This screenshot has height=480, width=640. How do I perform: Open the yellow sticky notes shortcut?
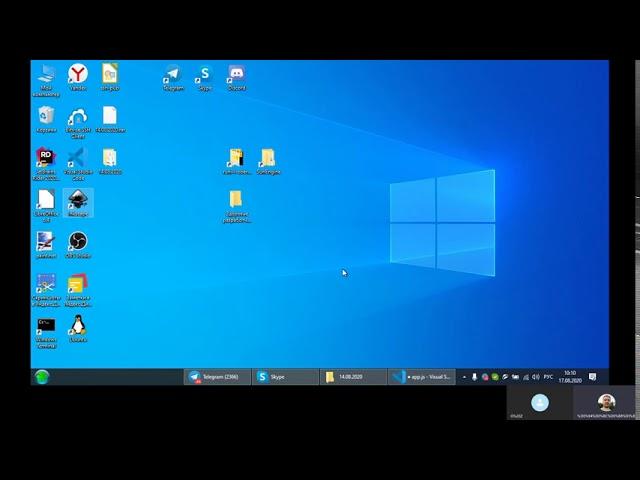(78, 290)
